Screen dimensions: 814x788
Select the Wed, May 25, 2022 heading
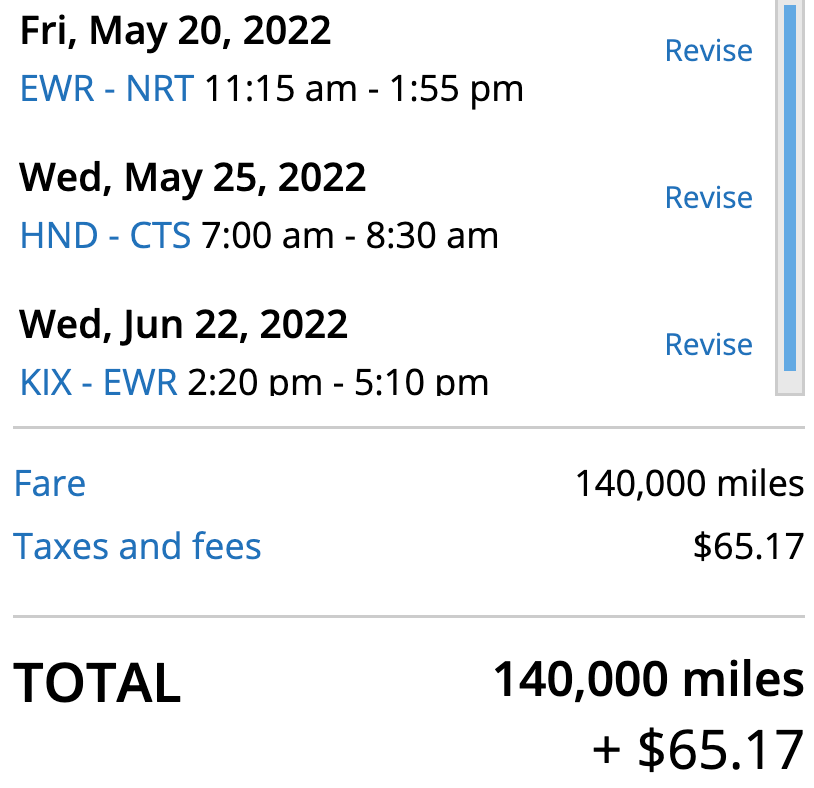pyautogui.click(x=192, y=177)
